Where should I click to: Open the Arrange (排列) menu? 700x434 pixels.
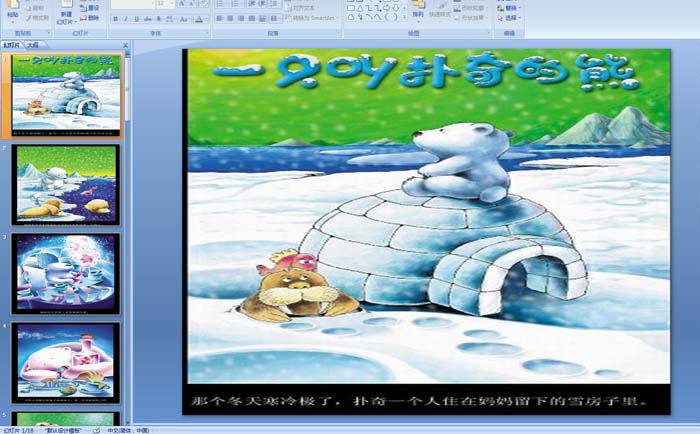[x=418, y=12]
